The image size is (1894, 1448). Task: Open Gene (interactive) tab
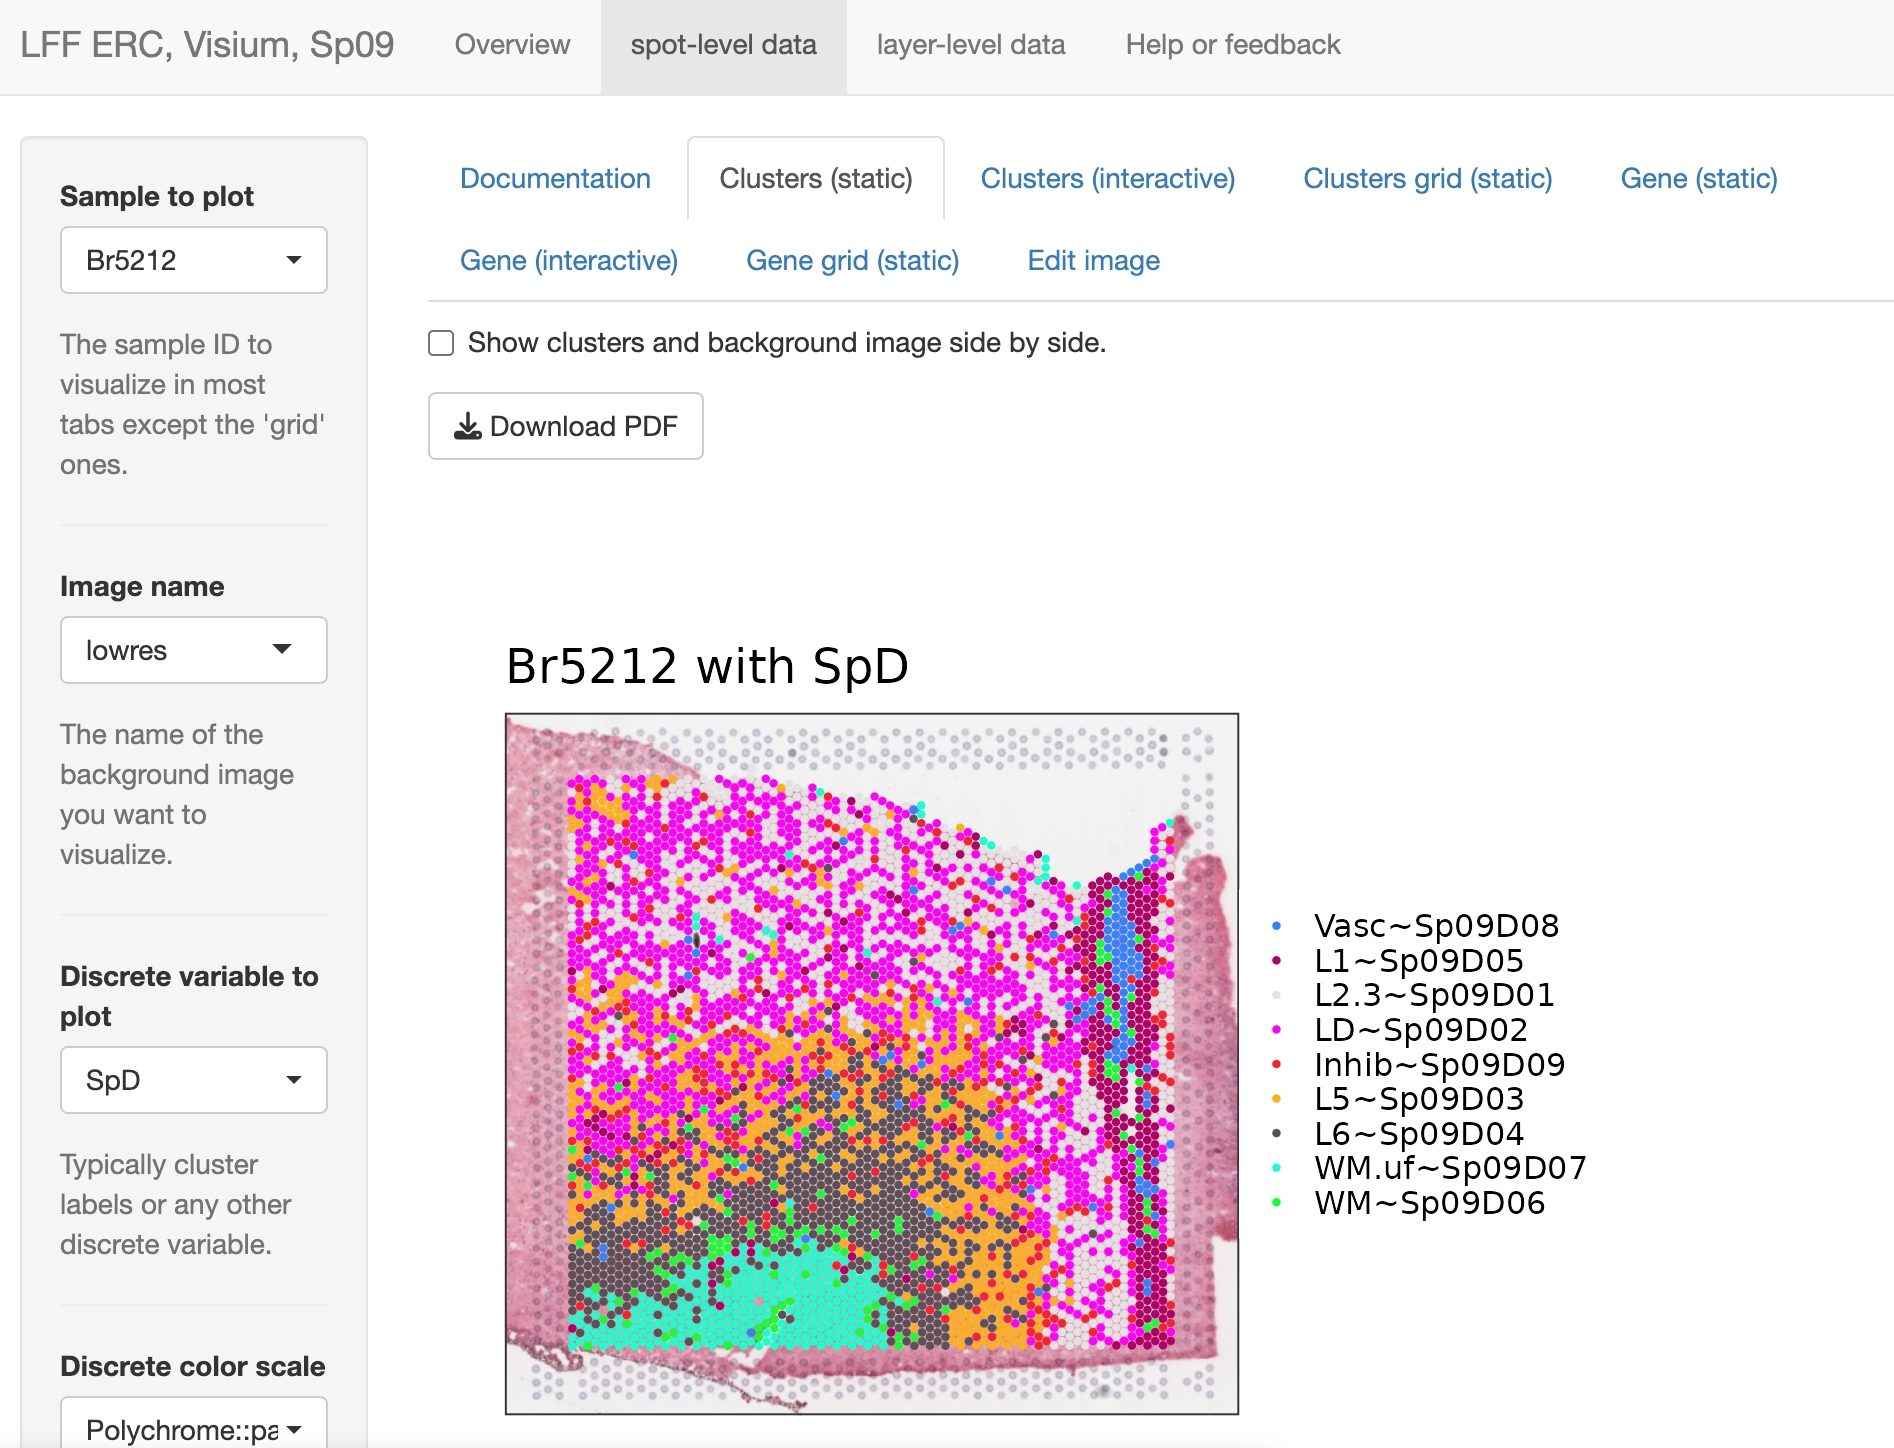click(x=568, y=261)
